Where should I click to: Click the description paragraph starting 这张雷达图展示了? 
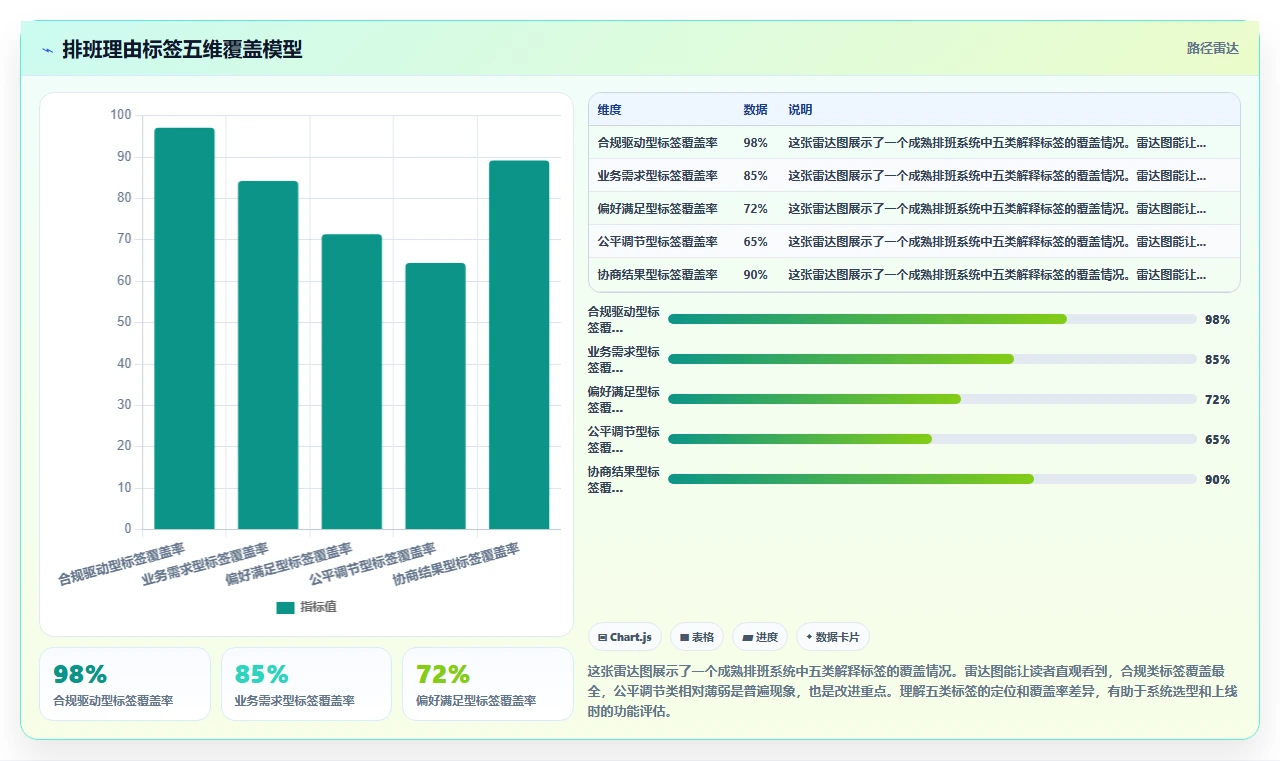(913, 692)
